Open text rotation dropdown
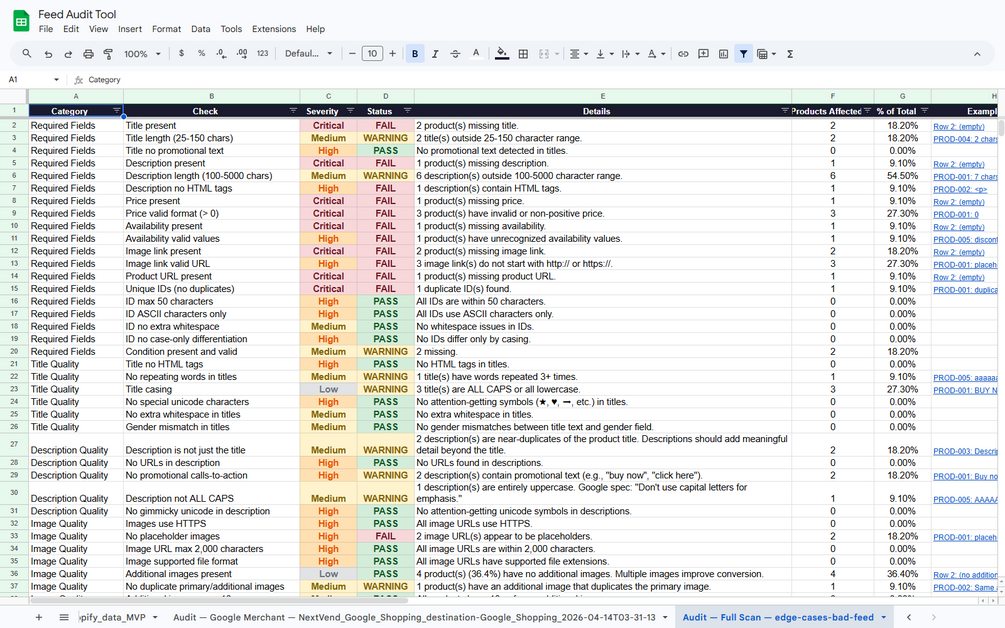1005x628 pixels. tap(656, 54)
